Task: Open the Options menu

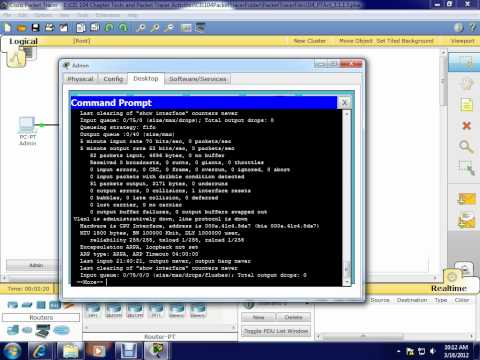Action: [x=43, y=15]
